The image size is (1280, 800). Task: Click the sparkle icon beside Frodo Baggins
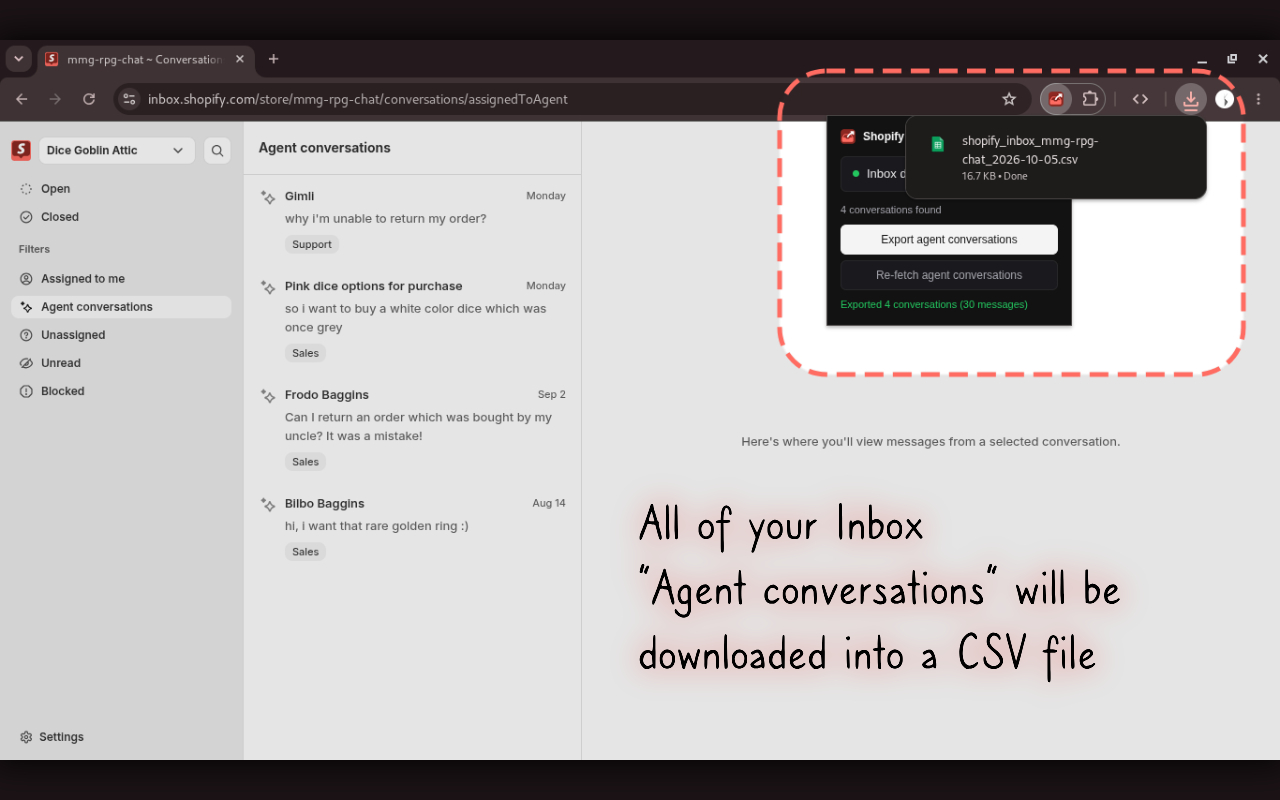267,395
